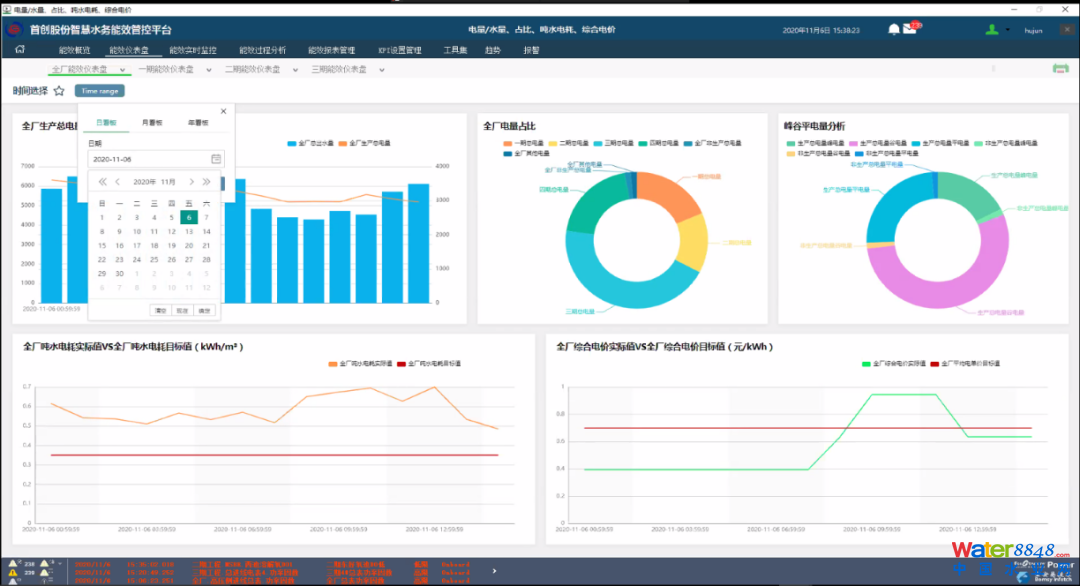1080x586 pixels.
Task: Click the home icon in navigation bar
Action: pos(21,49)
